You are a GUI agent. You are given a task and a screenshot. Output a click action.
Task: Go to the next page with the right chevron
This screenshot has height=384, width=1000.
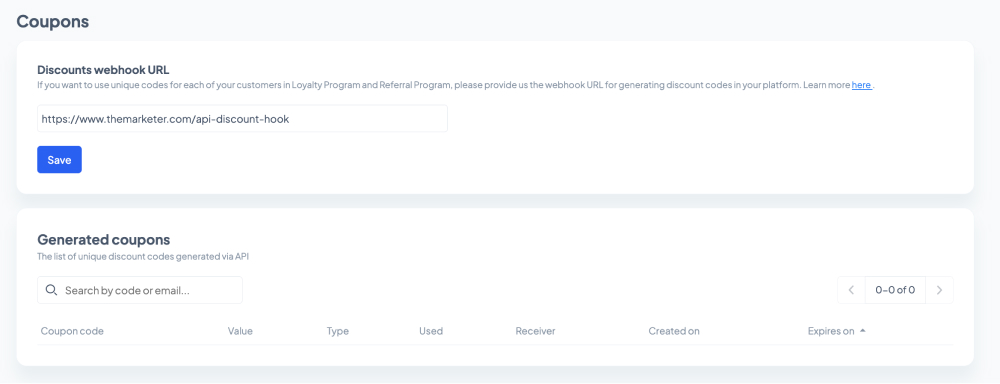click(939, 290)
